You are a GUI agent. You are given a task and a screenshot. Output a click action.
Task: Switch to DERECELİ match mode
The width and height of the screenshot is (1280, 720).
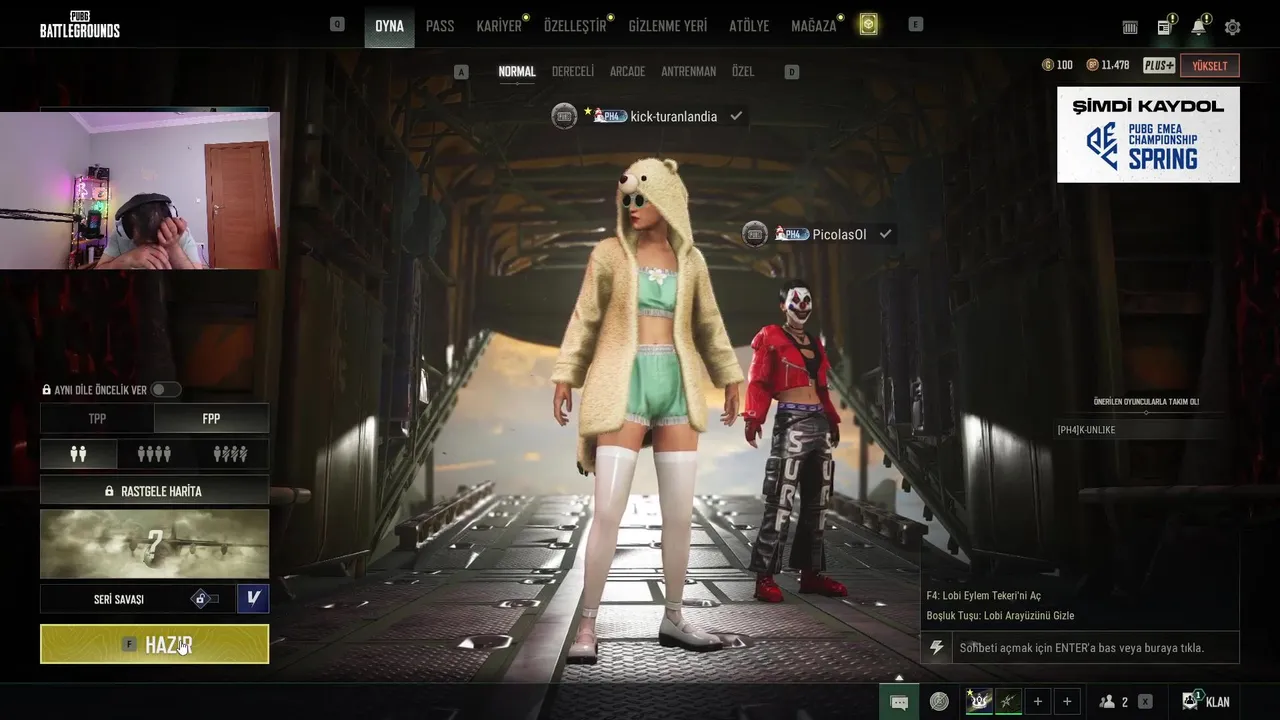coord(573,72)
